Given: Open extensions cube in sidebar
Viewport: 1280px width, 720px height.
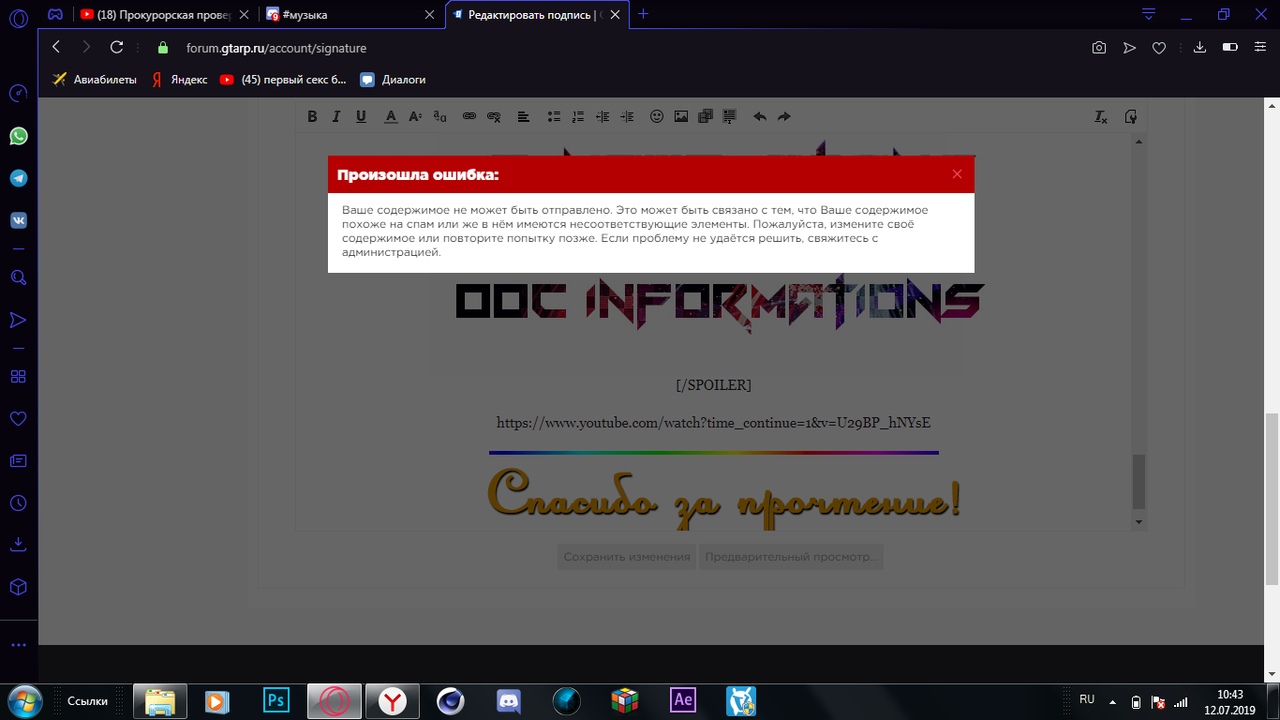Looking at the screenshot, I should (x=18, y=587).
